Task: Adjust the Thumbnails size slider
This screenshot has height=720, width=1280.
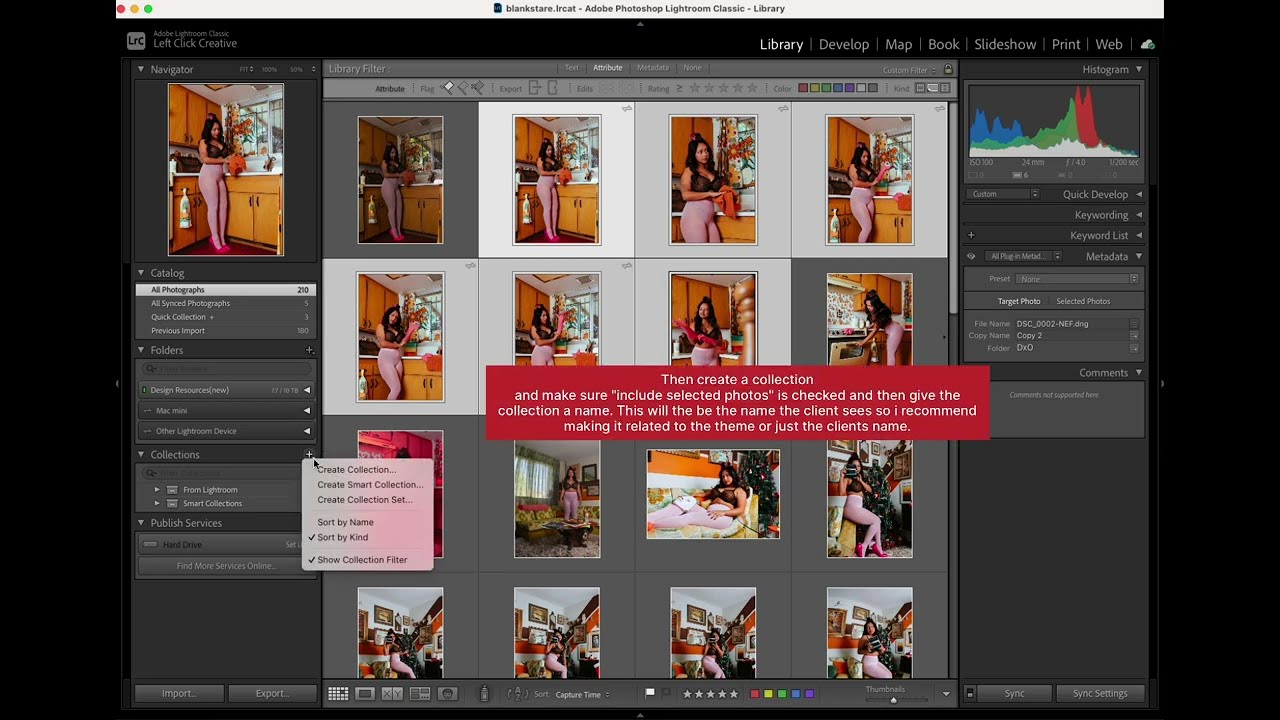Action: [x=893, y=699]
